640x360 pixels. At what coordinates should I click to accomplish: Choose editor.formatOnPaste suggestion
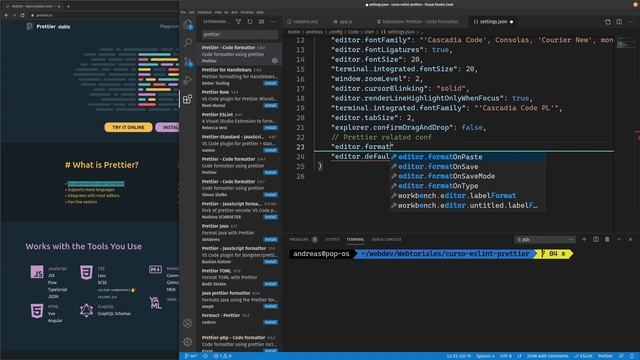pos(467,157)
